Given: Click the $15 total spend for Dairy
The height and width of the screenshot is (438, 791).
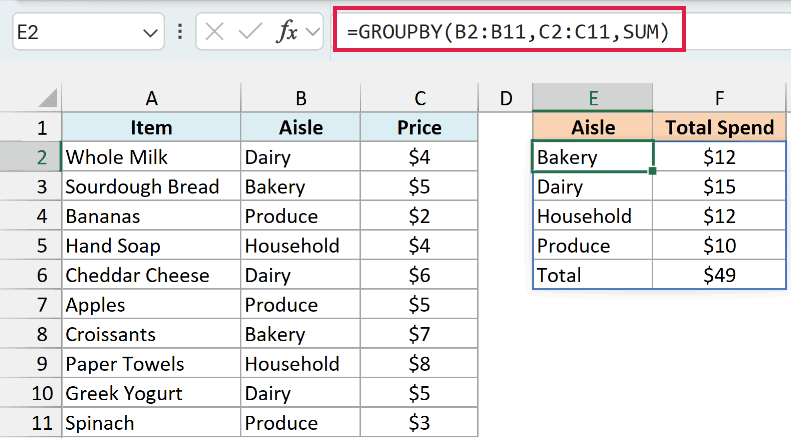Looking at the screenshot, I should [719, 187].
